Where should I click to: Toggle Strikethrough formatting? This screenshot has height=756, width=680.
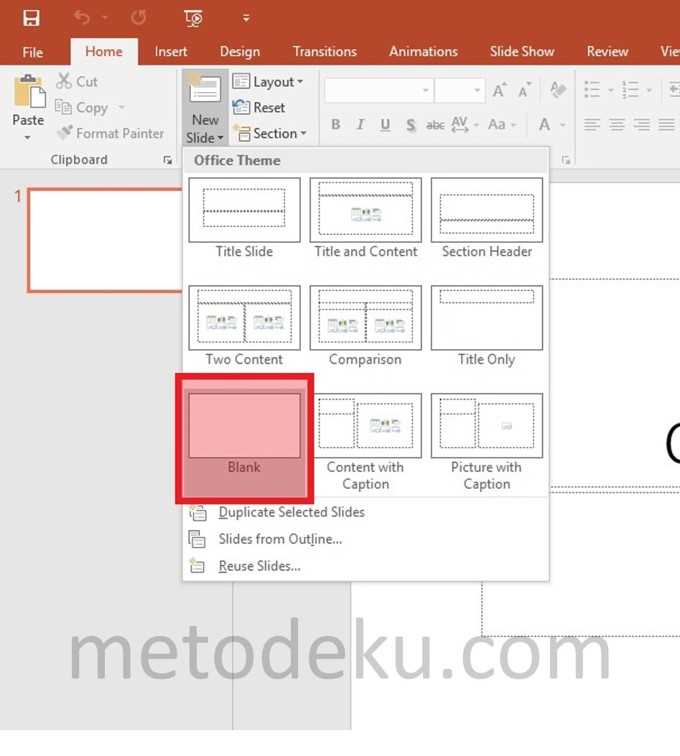(435, 125)
